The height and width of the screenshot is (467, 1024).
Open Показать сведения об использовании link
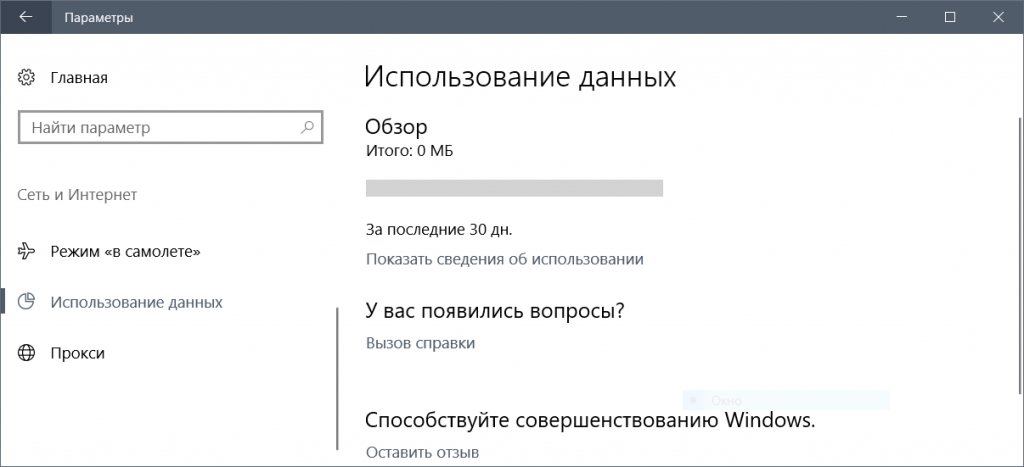[504, 259]
